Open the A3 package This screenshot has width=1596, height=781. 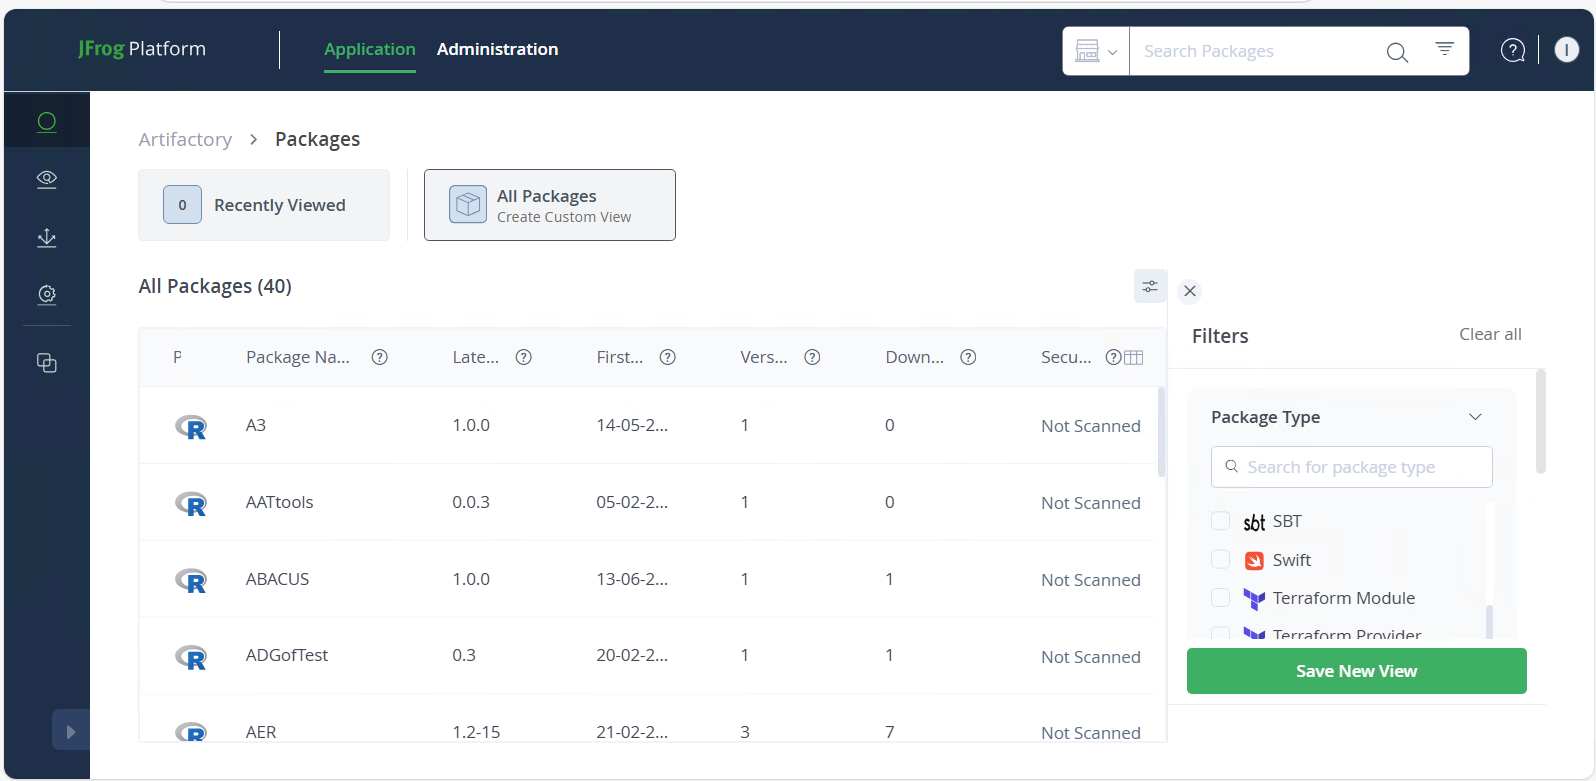(x=256, y=425)
